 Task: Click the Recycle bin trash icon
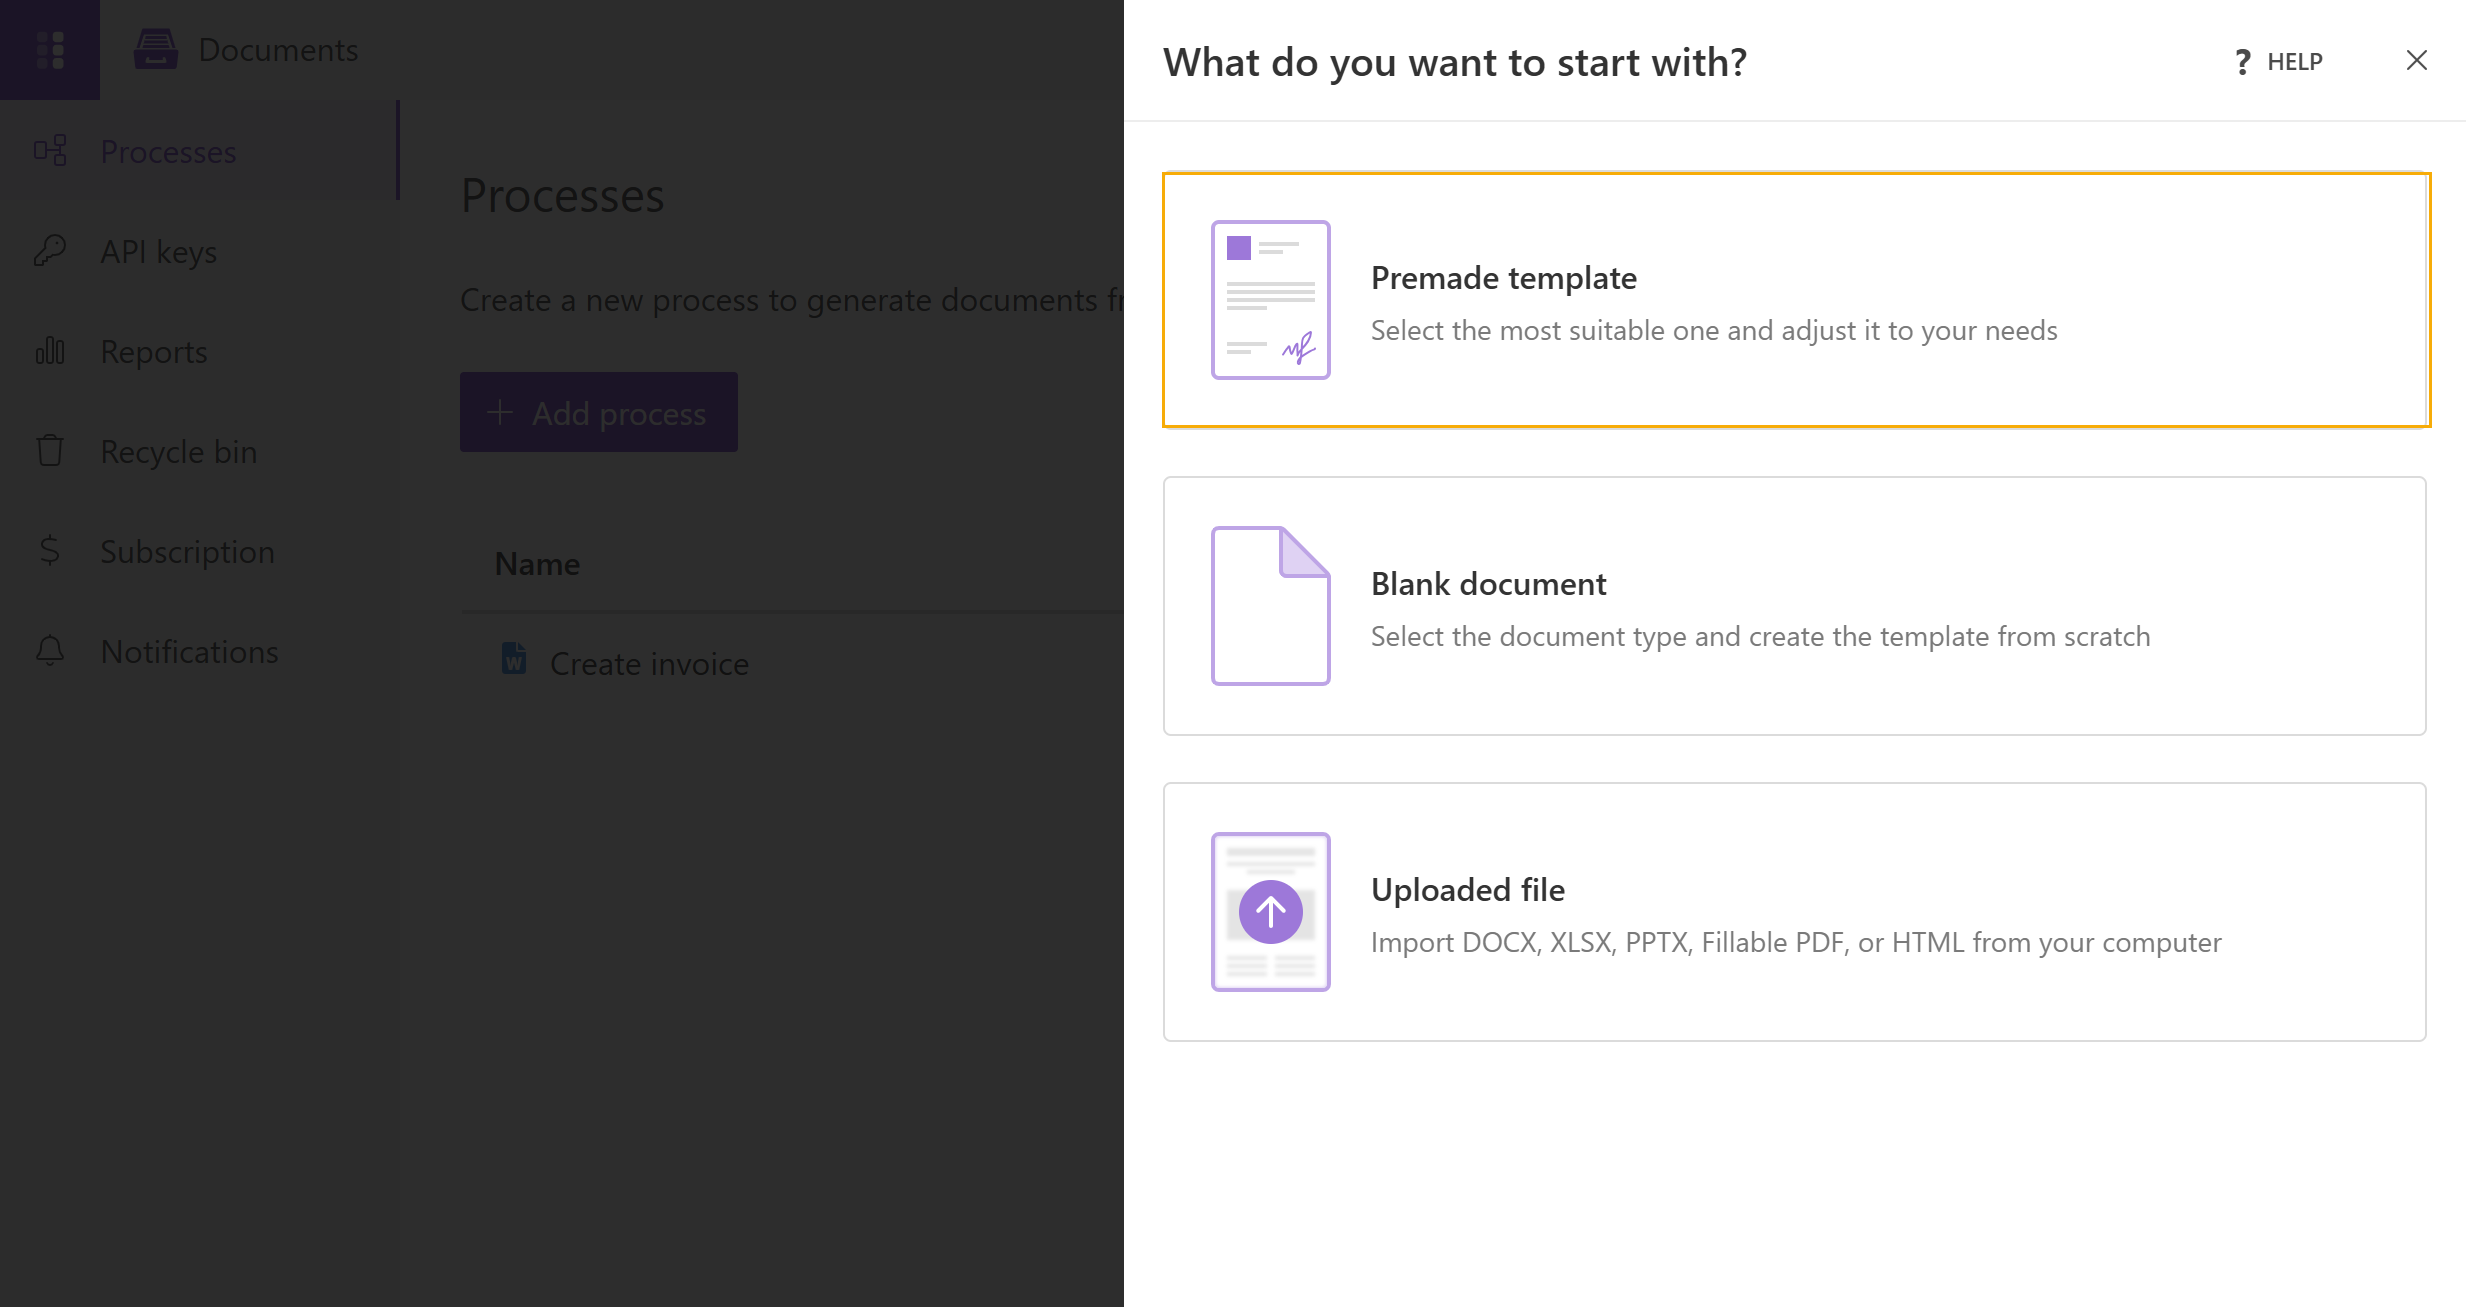click(x=50, y=451)
